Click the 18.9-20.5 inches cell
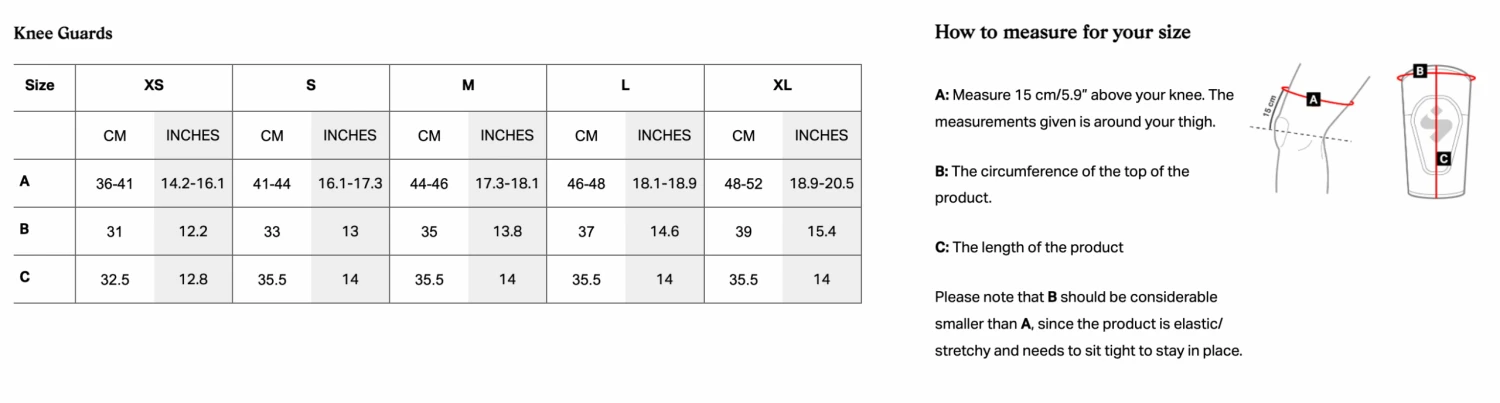 [x=822, y=184]
